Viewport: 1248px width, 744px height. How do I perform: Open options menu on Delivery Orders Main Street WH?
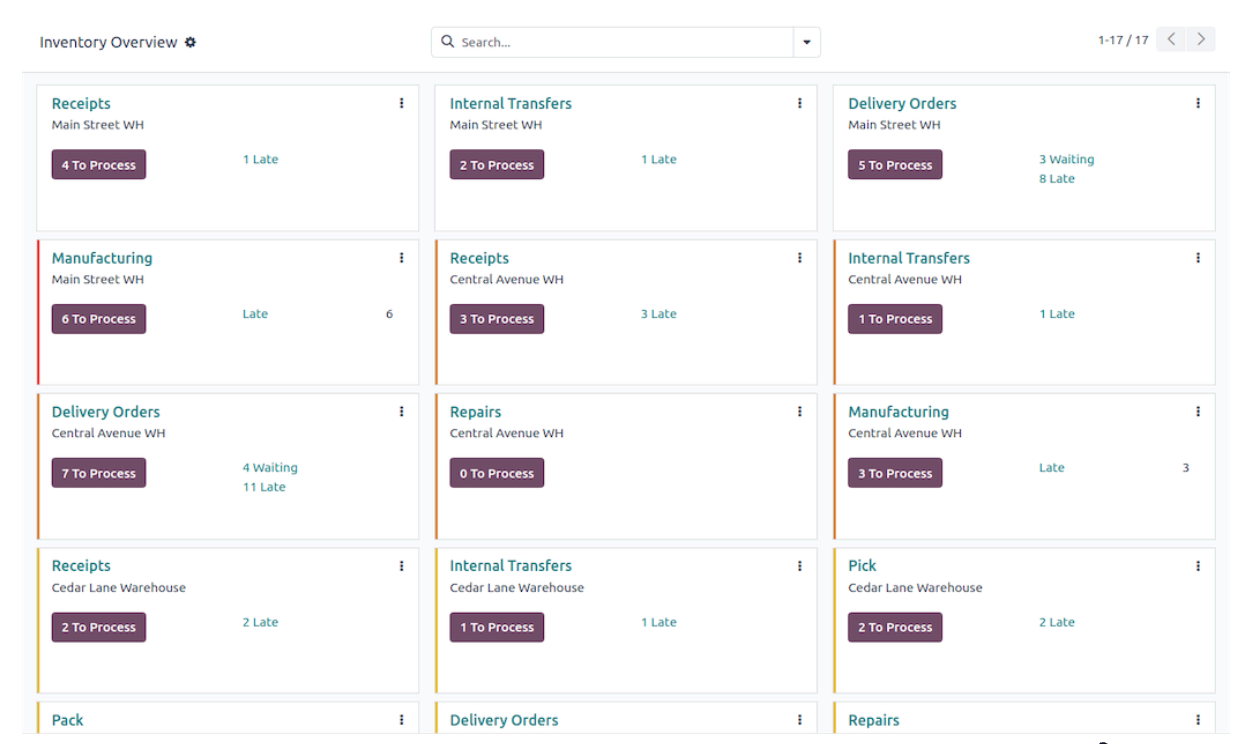(1197, 102)
